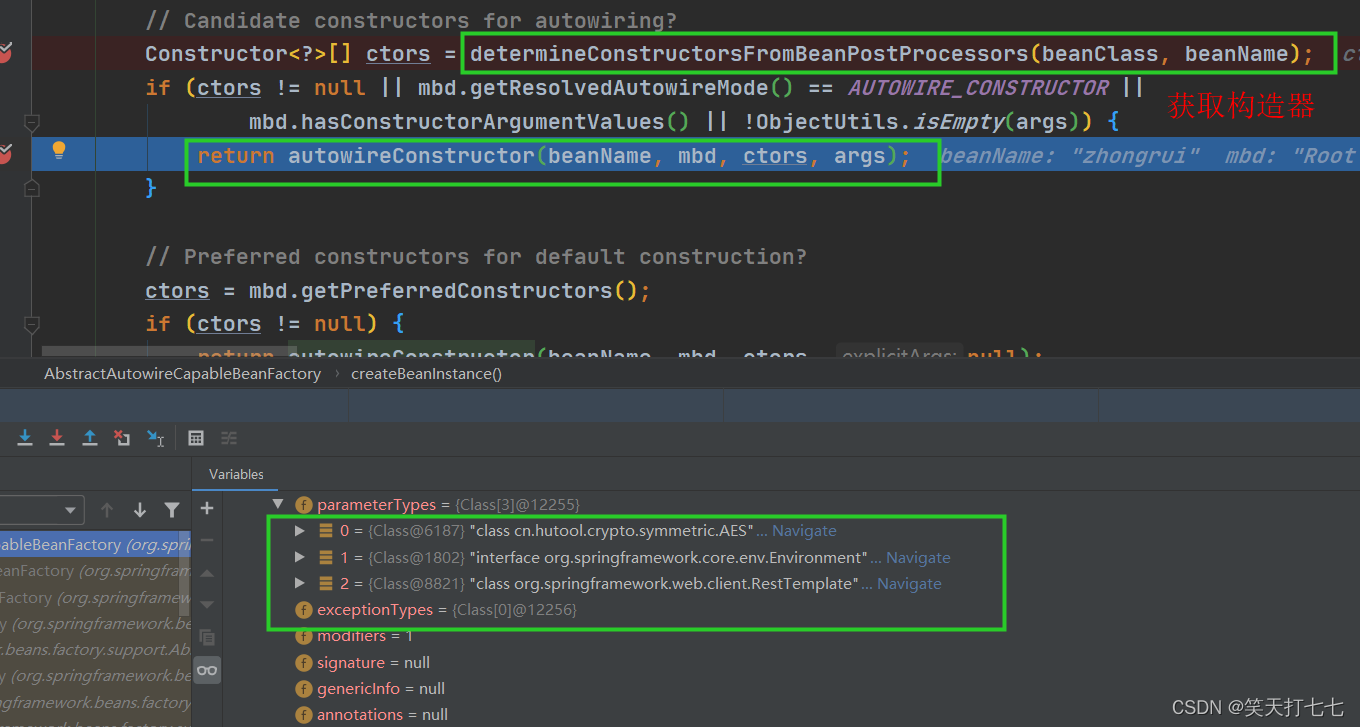Toggle Show Watches glasses icon
1360x727 pixels.
tap(207, 670)
